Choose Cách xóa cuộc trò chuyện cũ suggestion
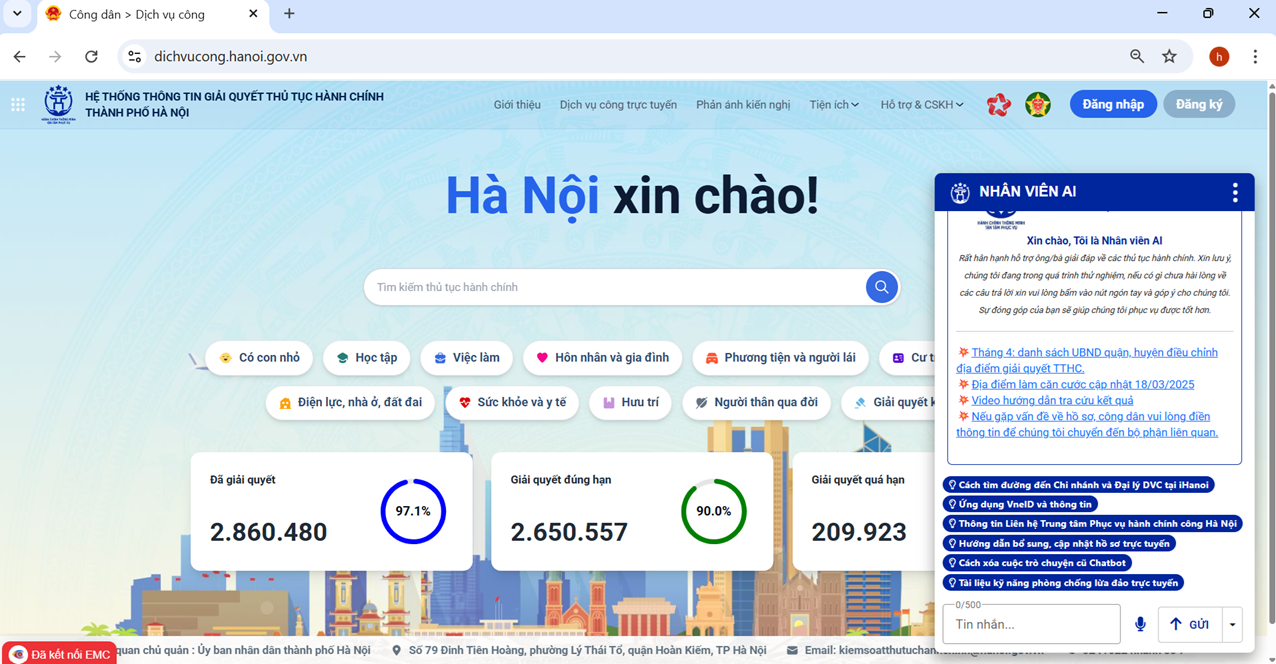This screenshot has height=664, width=1276. click(1037, 563)
